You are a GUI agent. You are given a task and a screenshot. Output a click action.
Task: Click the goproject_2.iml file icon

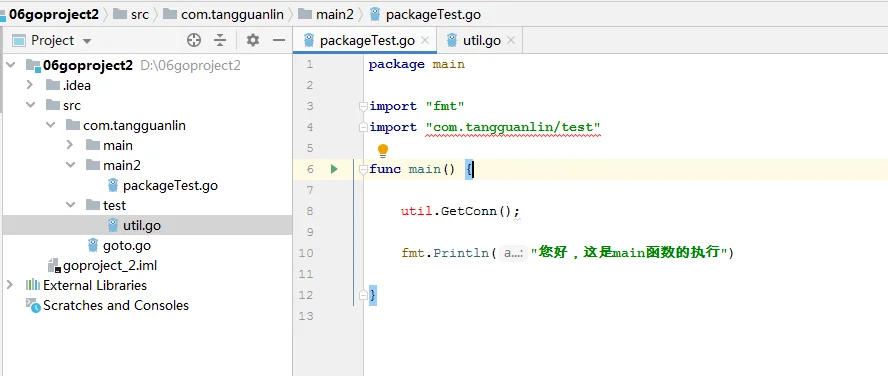click(54, 266)
